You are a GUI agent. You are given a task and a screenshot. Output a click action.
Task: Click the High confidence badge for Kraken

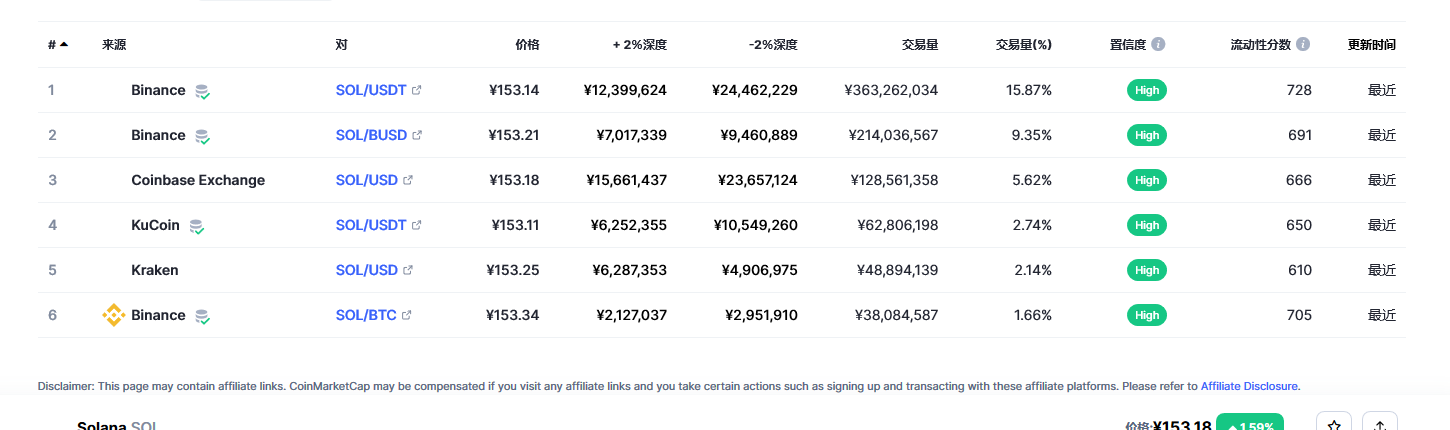coord(1147,270)
